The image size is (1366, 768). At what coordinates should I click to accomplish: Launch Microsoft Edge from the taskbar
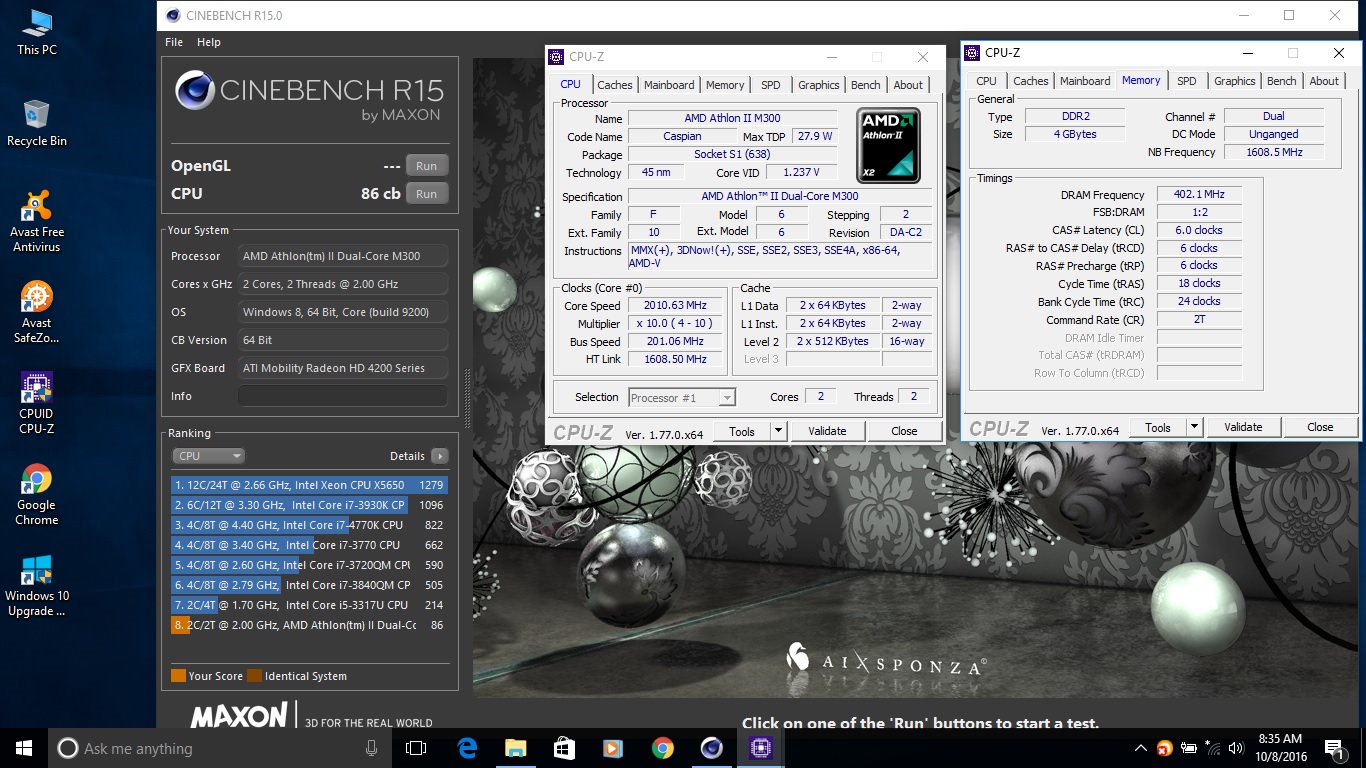point(467,748)
